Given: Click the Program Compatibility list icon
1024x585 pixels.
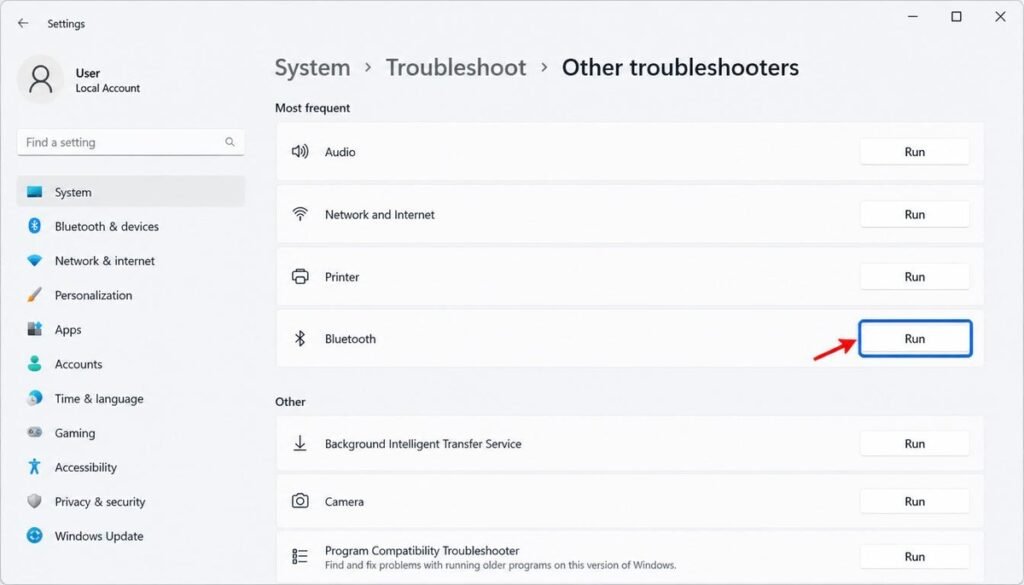Looking at the screenshot, I should (x=300, y=556).
